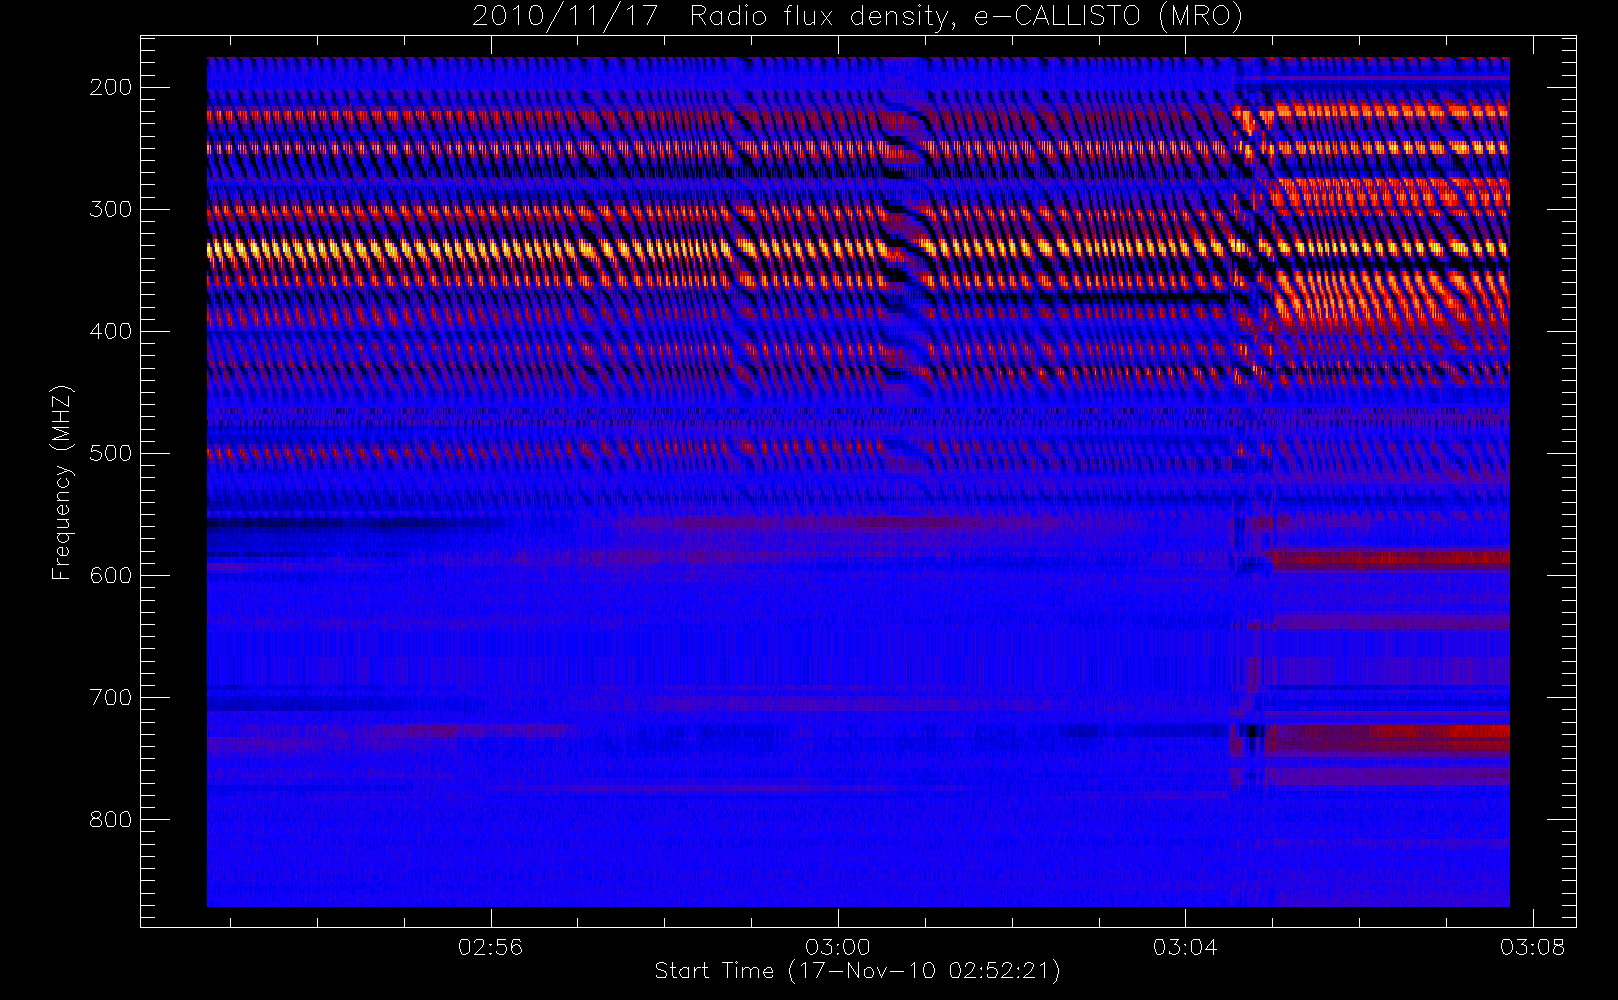Image resolution: width=1618 pixels, height=1000 pixels.
Task: Click the plot title 'Radio flux density, e-CALLISTO (MRO)'
Action: click(x=966, y=17)
